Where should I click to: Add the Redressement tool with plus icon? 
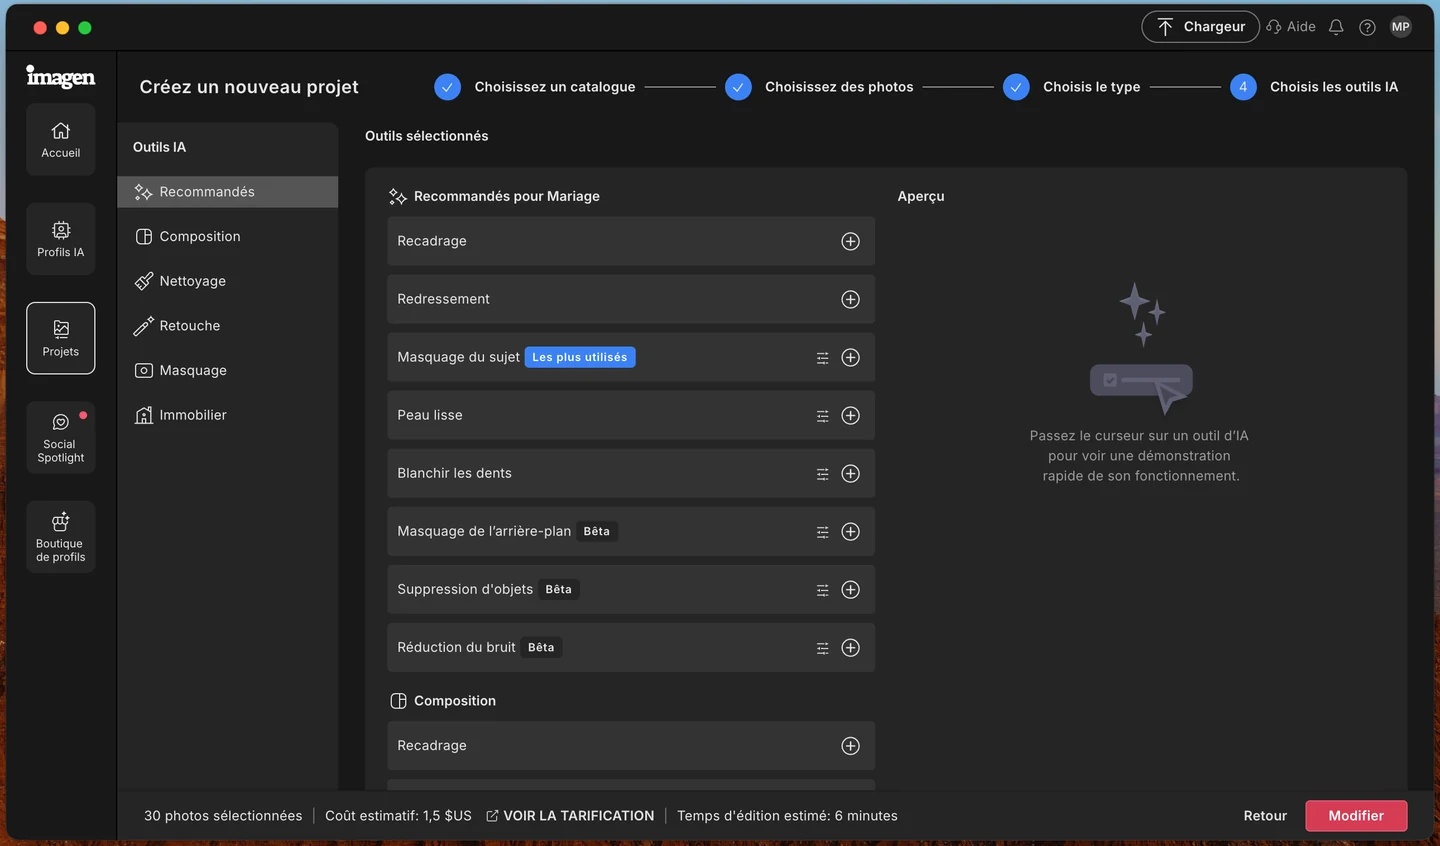tap(850, 299)
